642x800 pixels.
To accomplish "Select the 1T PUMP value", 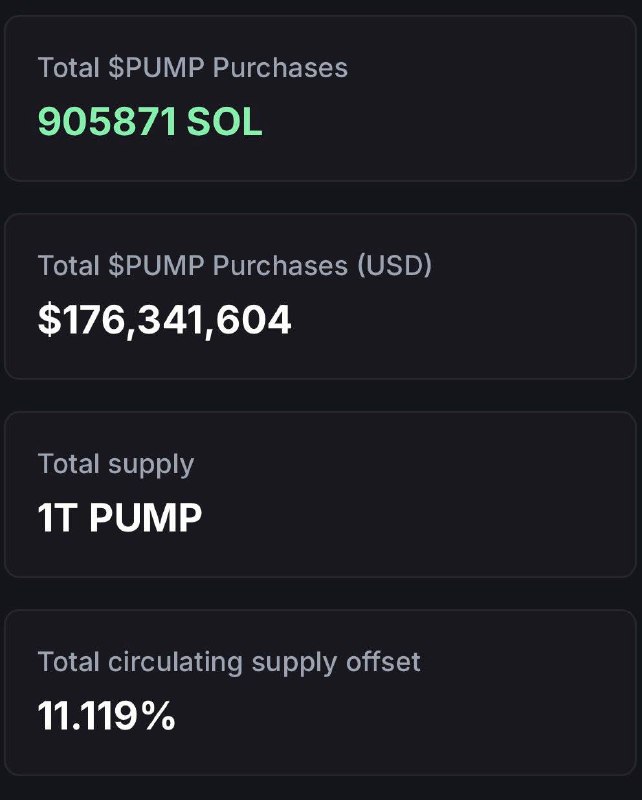I will pyautogui.click(x=120, y=518).
